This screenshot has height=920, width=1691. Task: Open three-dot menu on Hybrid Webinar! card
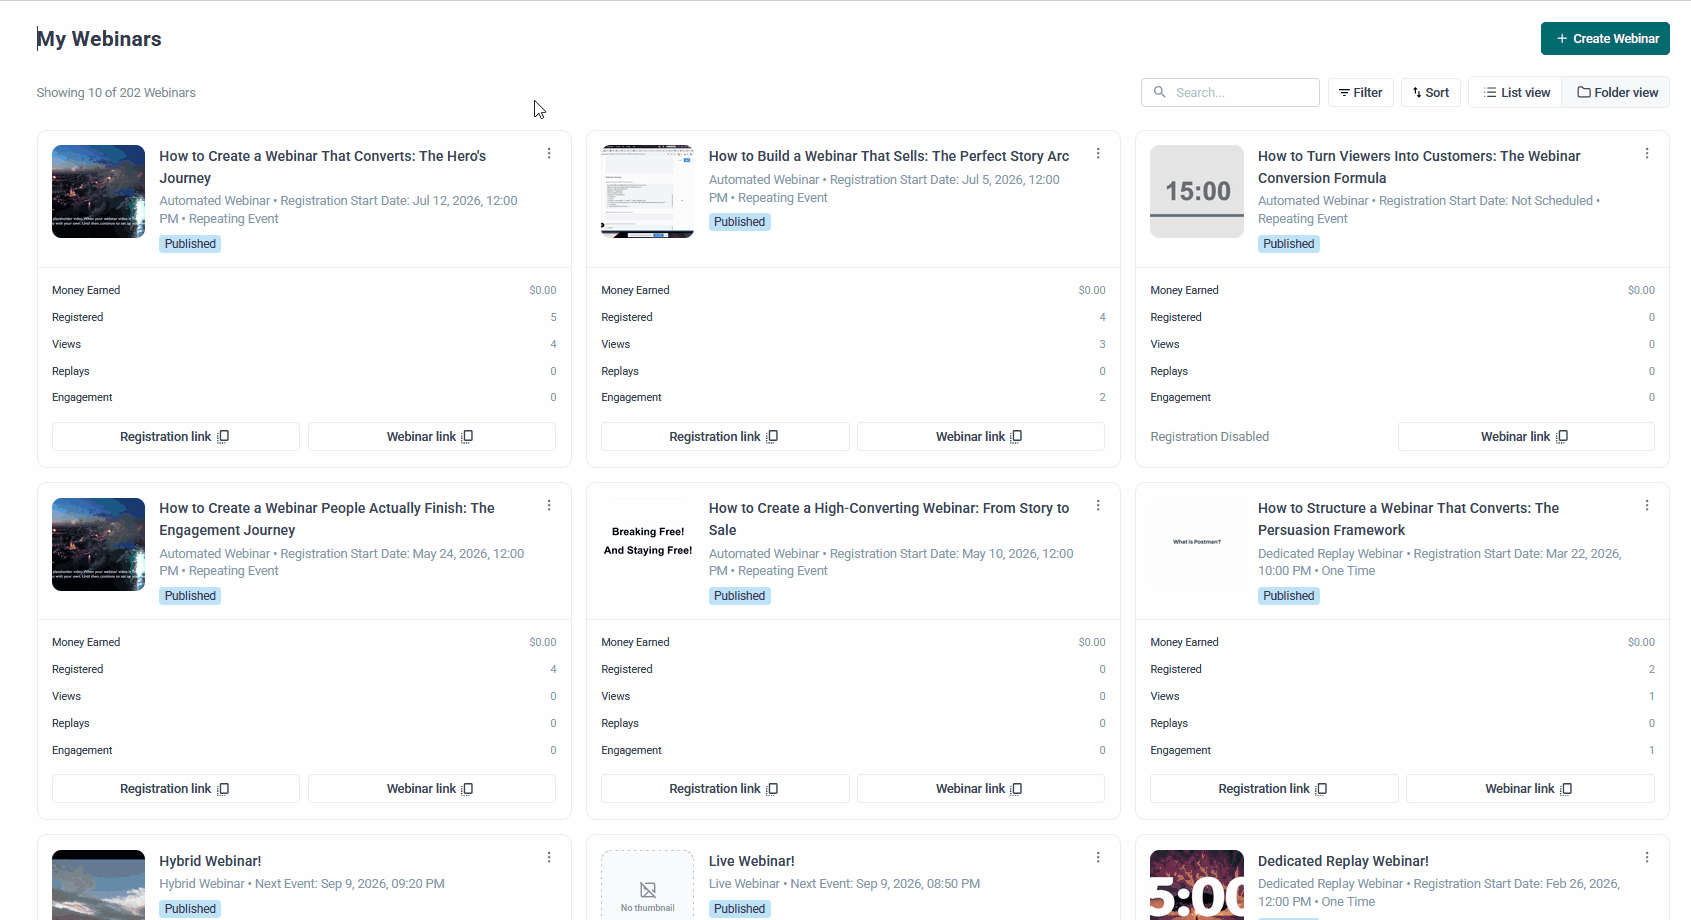tap(549, 857)
